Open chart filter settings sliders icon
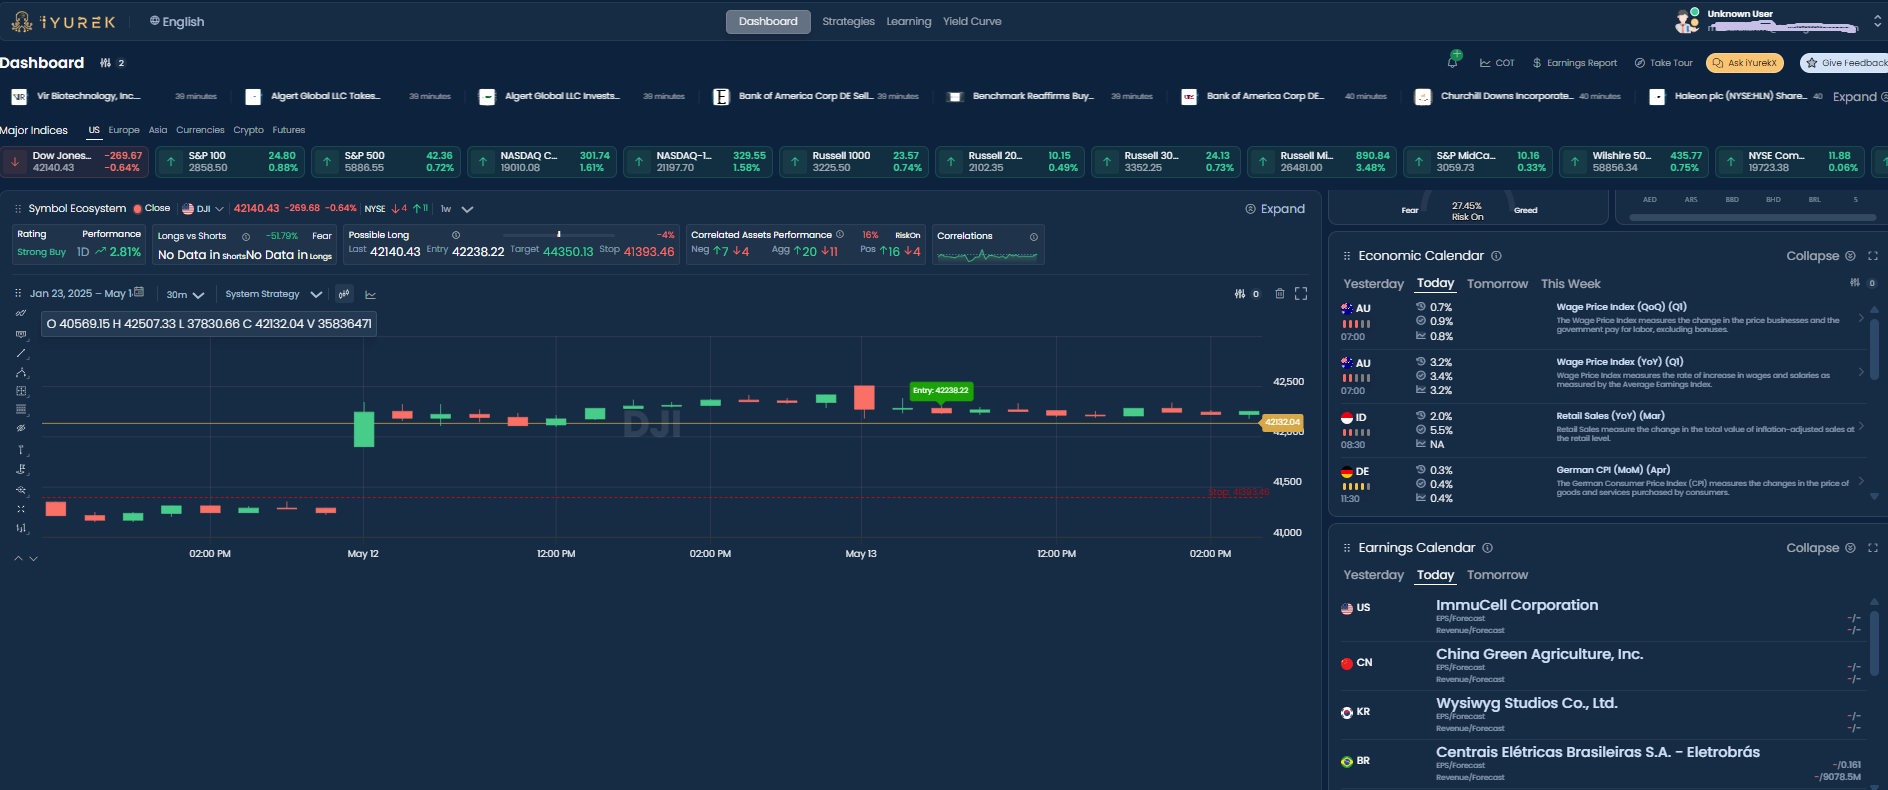The width and height of the screenshot is (1888, 790). [x=1240, y=294]
